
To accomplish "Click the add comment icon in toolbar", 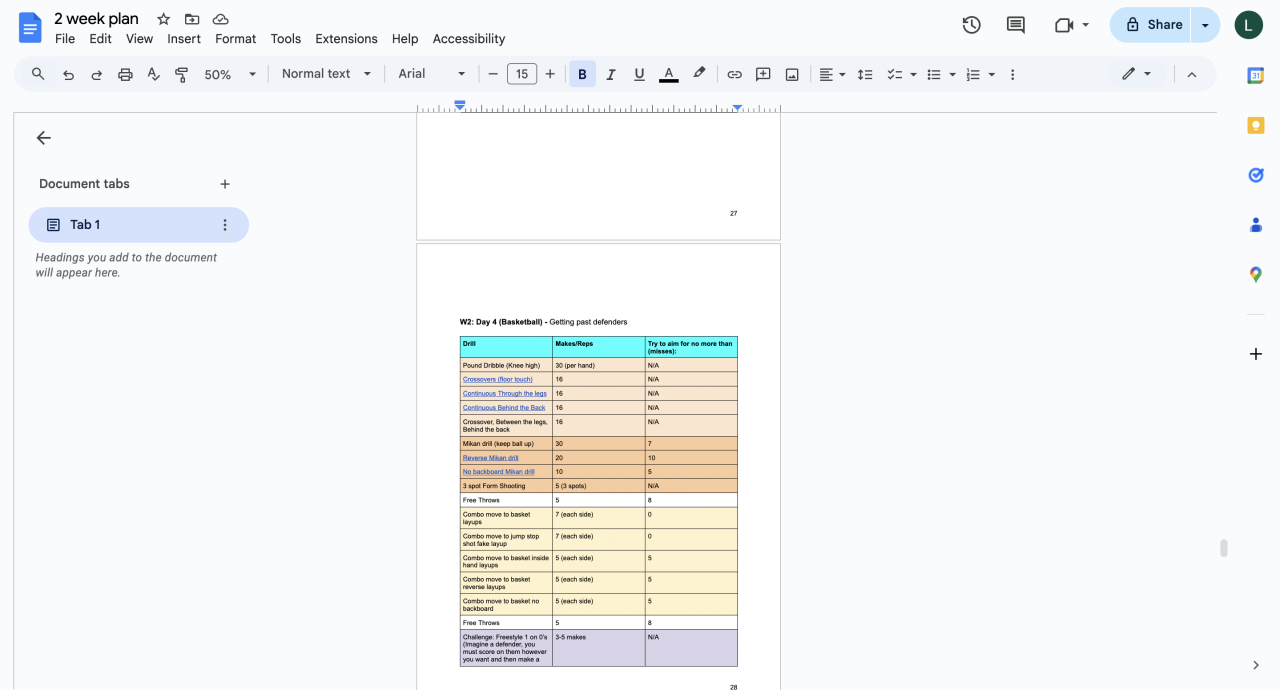I will pos(763,74).
